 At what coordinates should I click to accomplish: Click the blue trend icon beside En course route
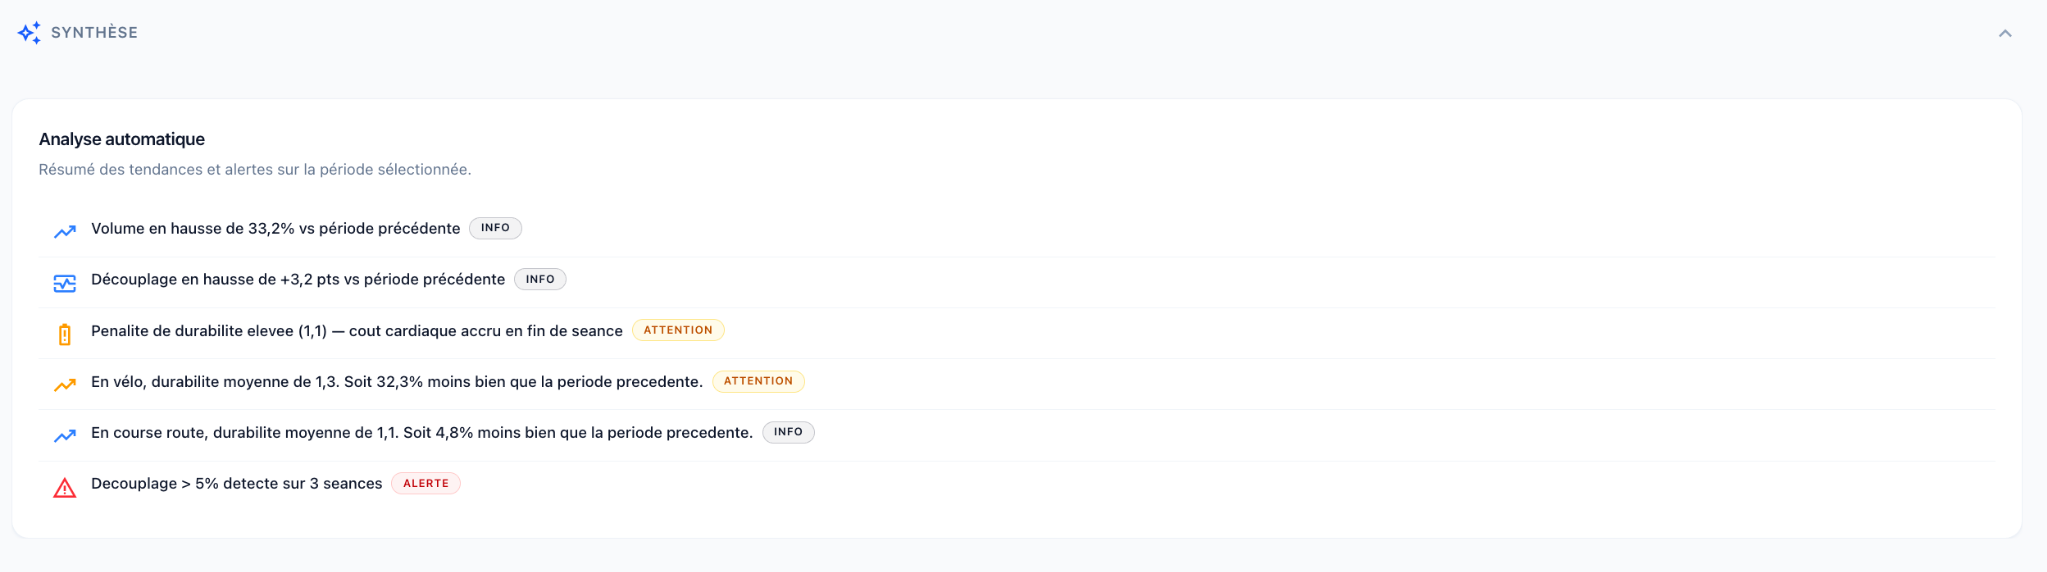click(x=65, y=436)
